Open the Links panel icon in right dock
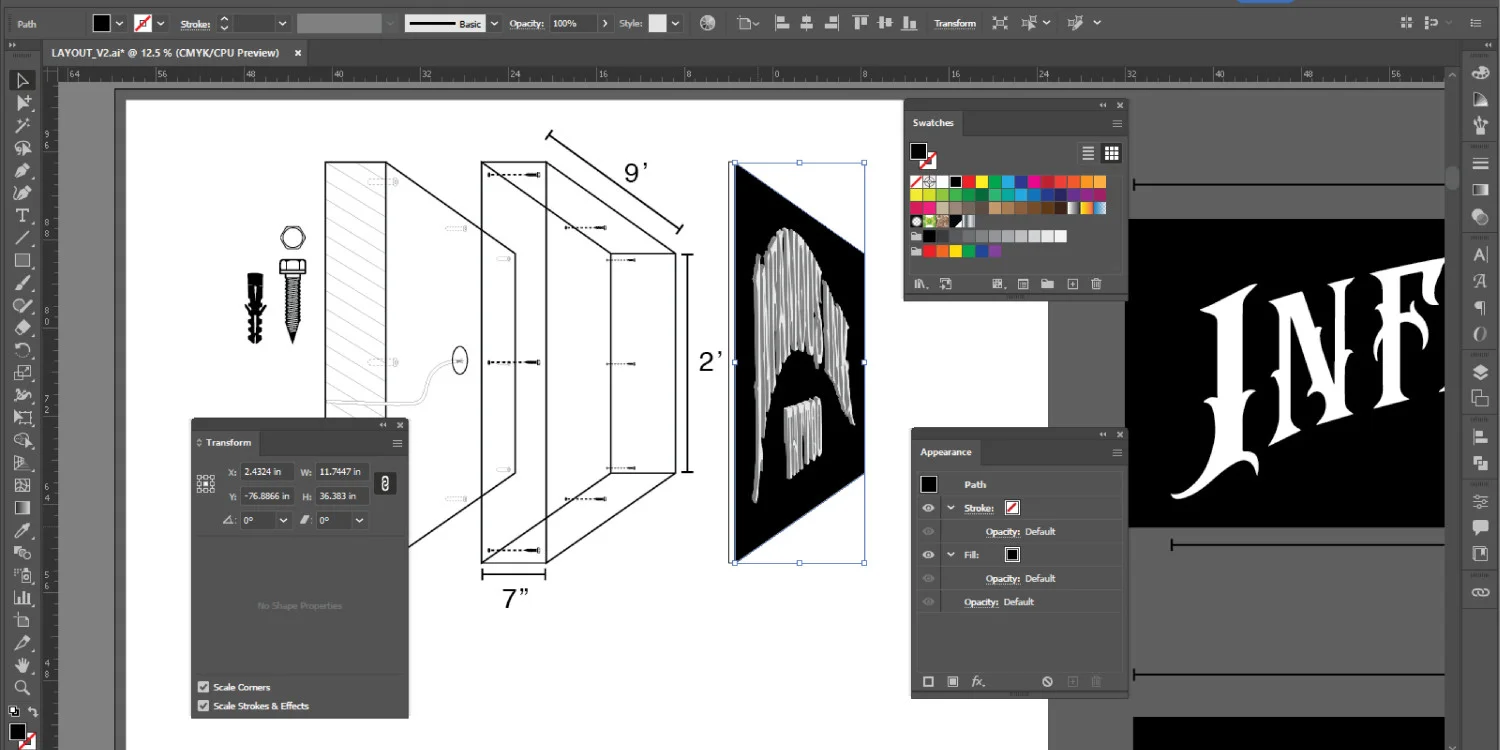 (x=1480, y=592)
